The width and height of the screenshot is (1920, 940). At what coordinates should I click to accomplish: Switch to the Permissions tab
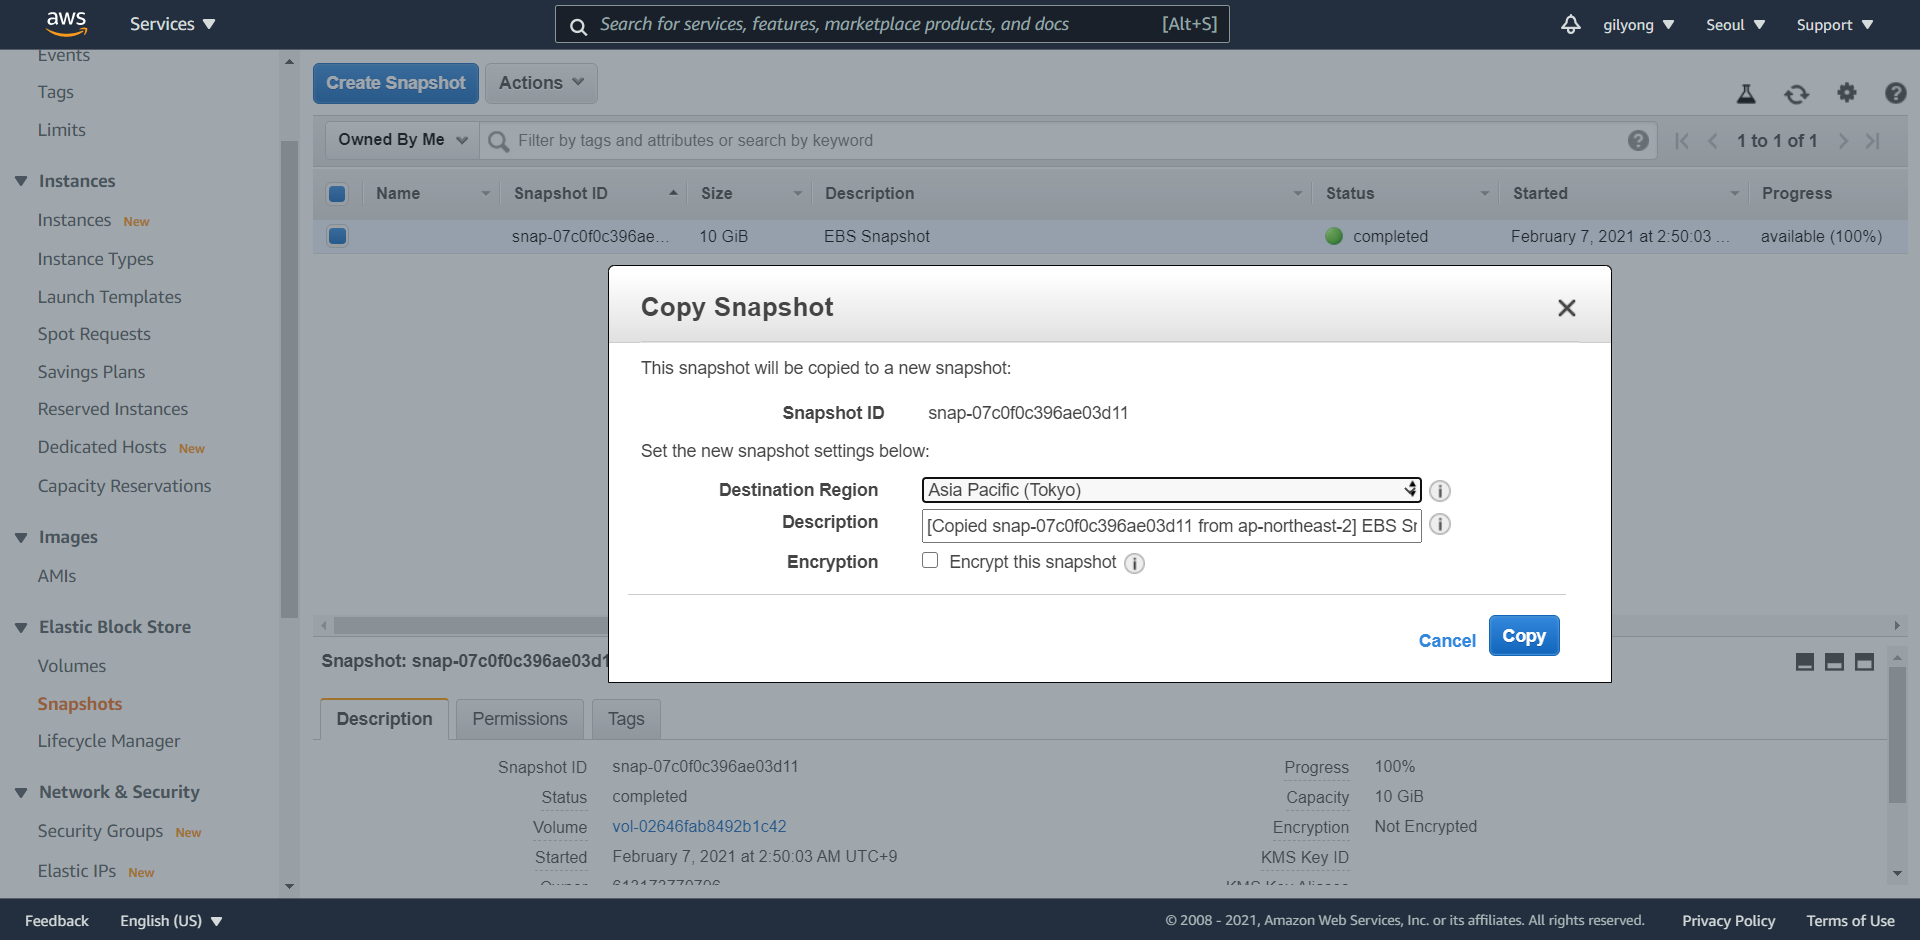pyautogui.click(x=520, y=719)
